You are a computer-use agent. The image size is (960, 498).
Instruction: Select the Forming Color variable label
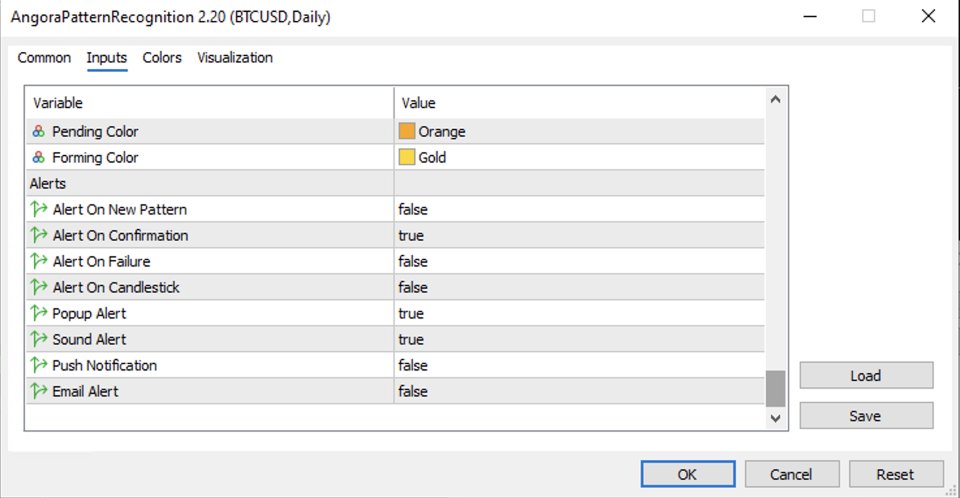click(x=96, y=157)
